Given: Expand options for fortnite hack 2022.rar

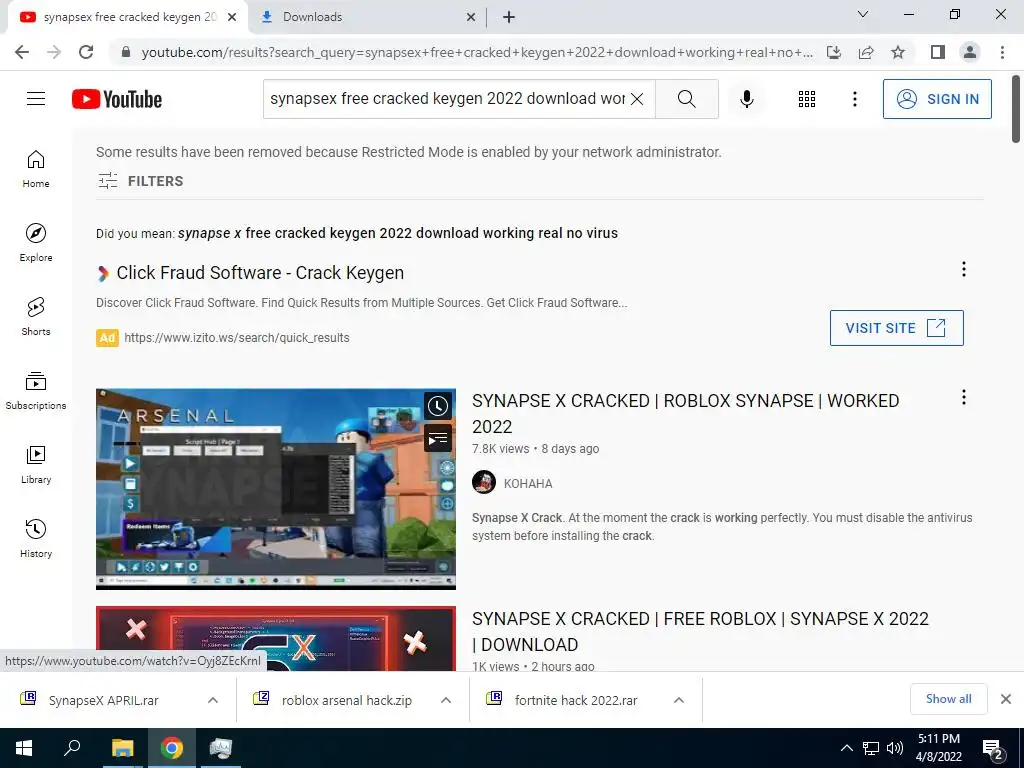Looking at the screenshot, I should (x=679, y=700).
